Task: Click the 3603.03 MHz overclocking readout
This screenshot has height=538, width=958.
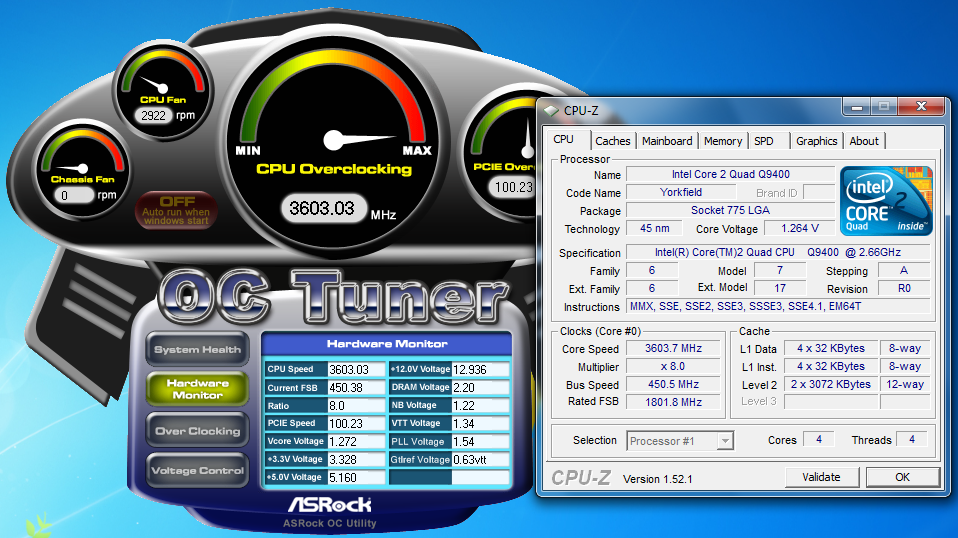Action: pos(322,208)
